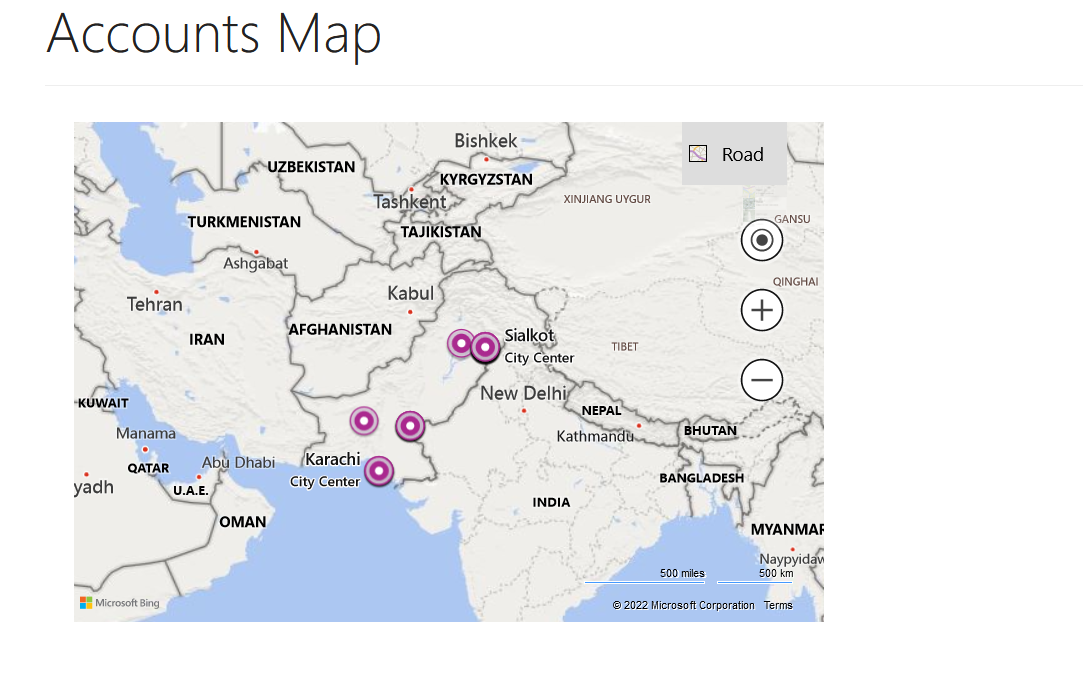Click the pushpin northeast of Karachi

410,426
